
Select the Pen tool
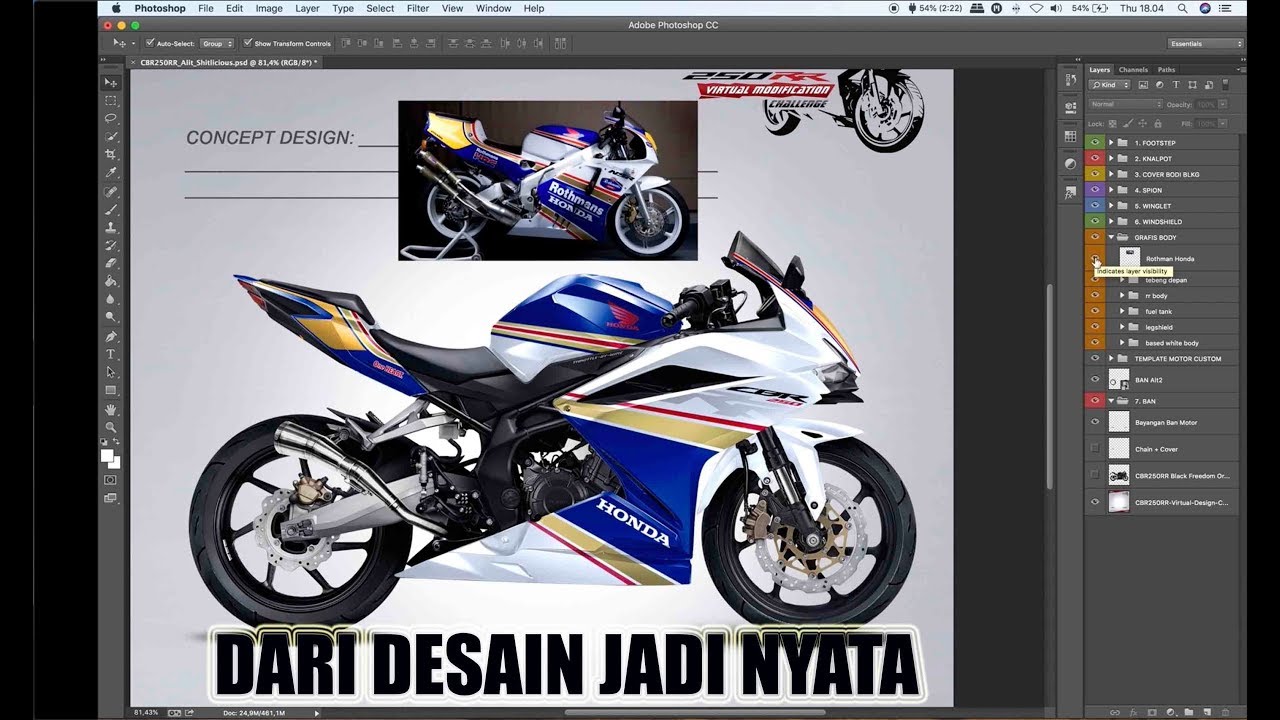click(x=111, y=336)
